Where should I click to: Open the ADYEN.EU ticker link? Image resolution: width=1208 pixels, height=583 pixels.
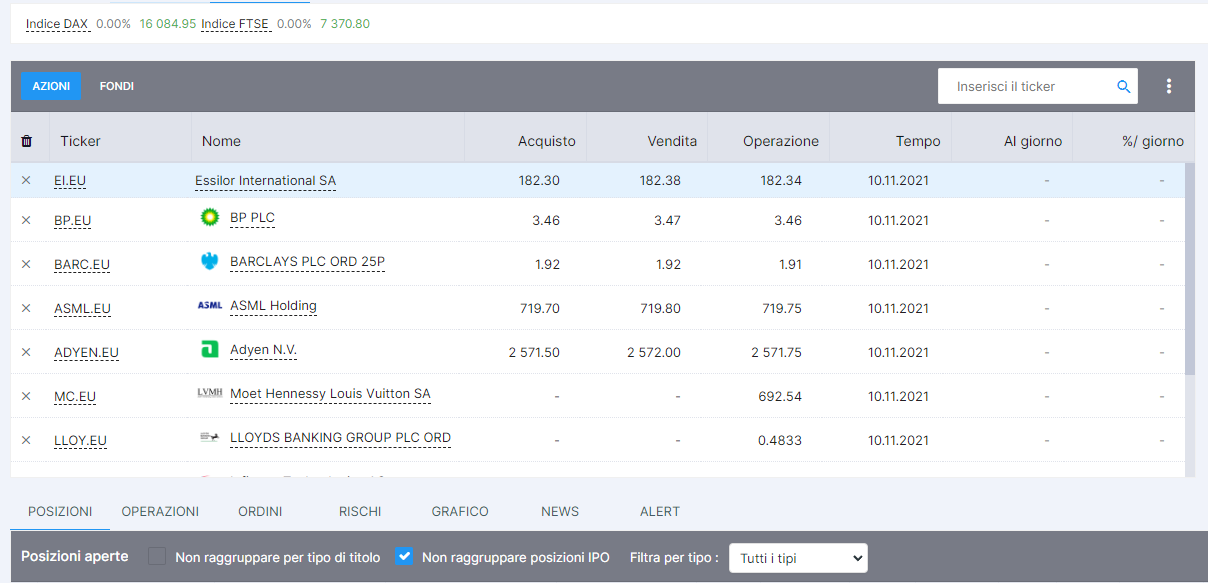tap(86, 353)
